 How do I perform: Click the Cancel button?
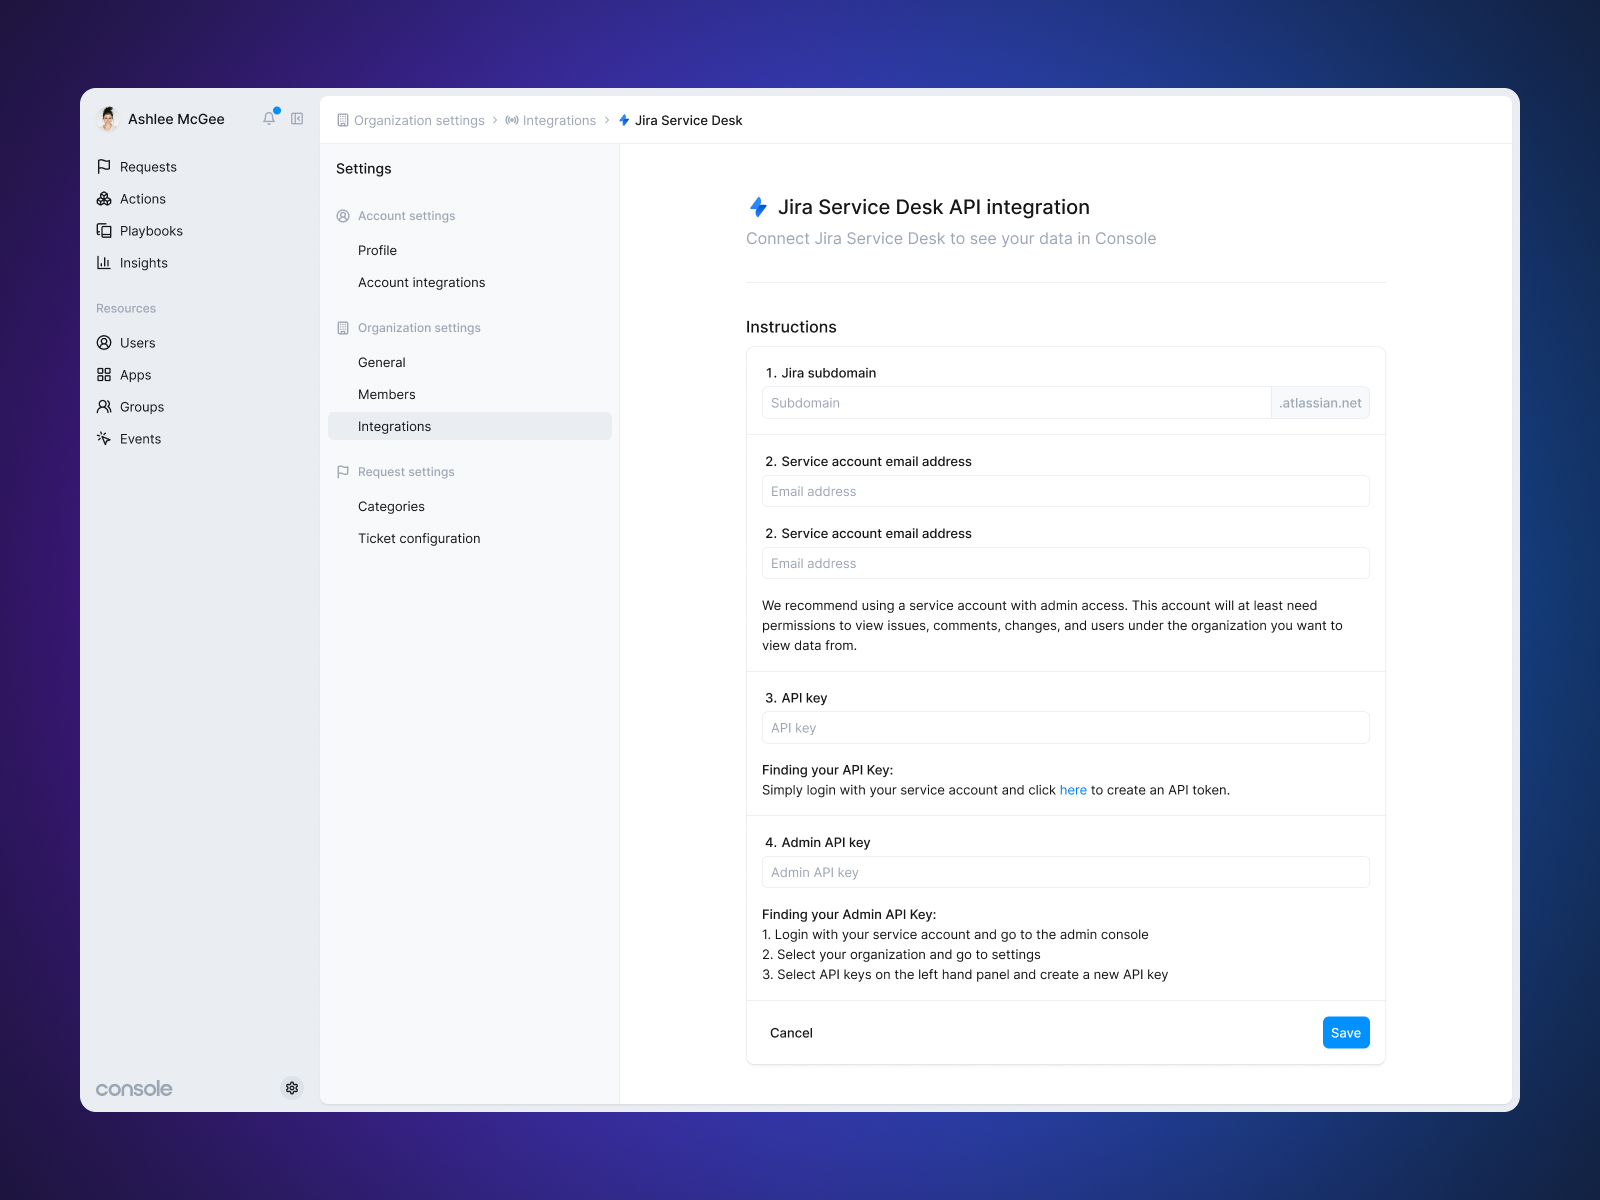pyautogui.click(x=791, y=1033)
